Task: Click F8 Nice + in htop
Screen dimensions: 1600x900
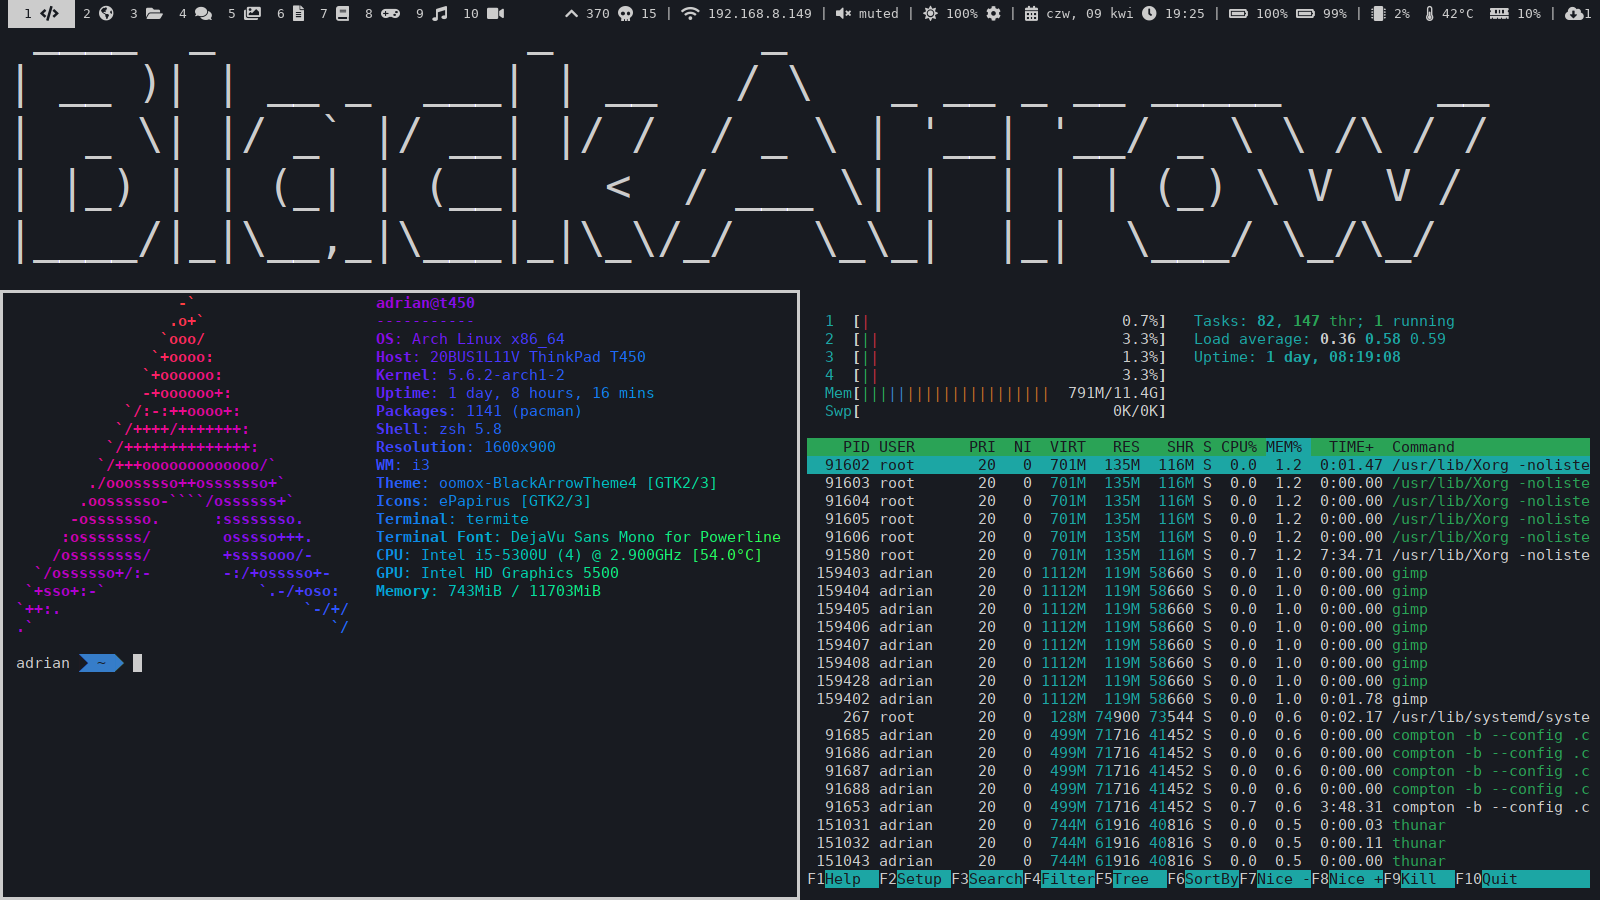Action: pyautogui.click(x=1347, y=879)
